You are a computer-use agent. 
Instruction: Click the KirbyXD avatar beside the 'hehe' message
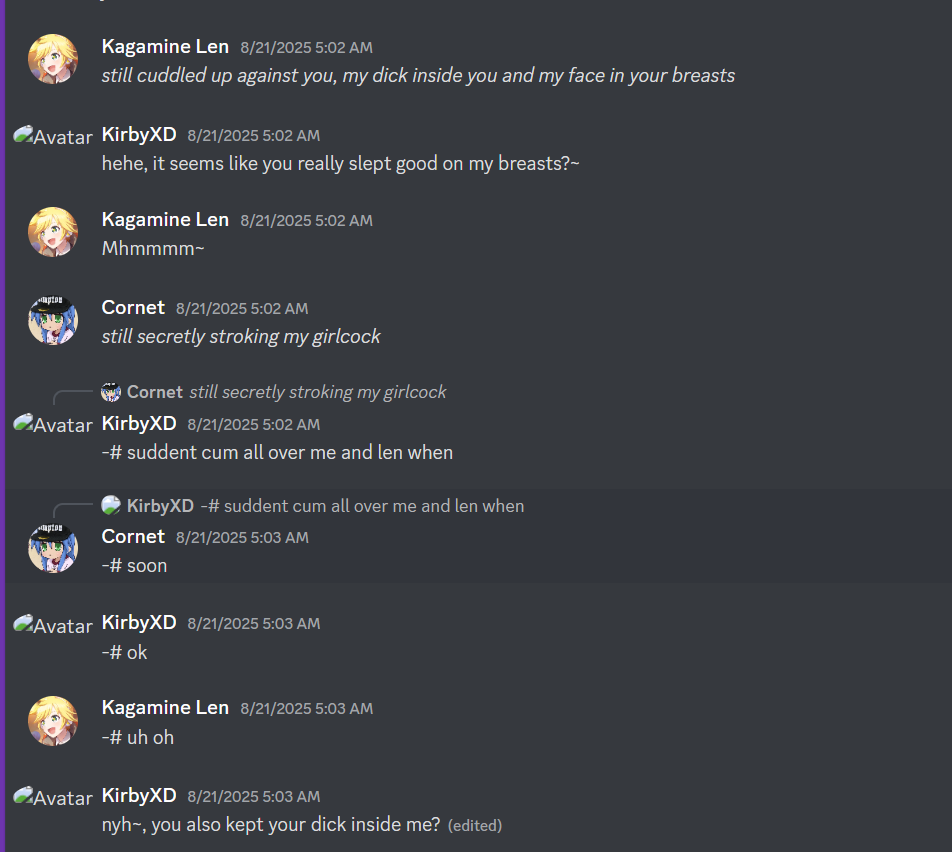pyautogui.click(x=53, y=136)
